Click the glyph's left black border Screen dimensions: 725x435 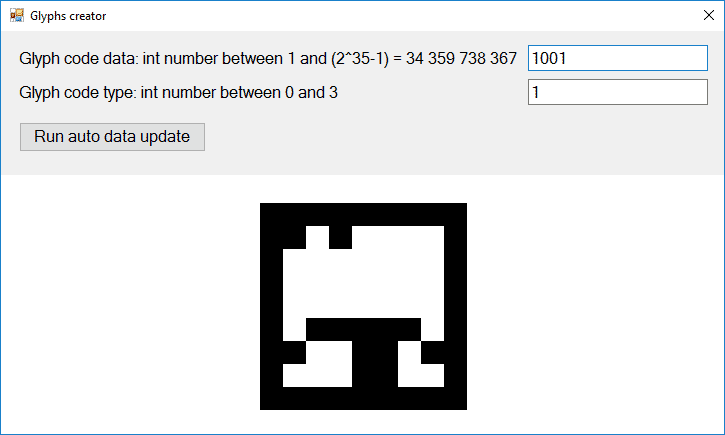[x=271, y=306]
